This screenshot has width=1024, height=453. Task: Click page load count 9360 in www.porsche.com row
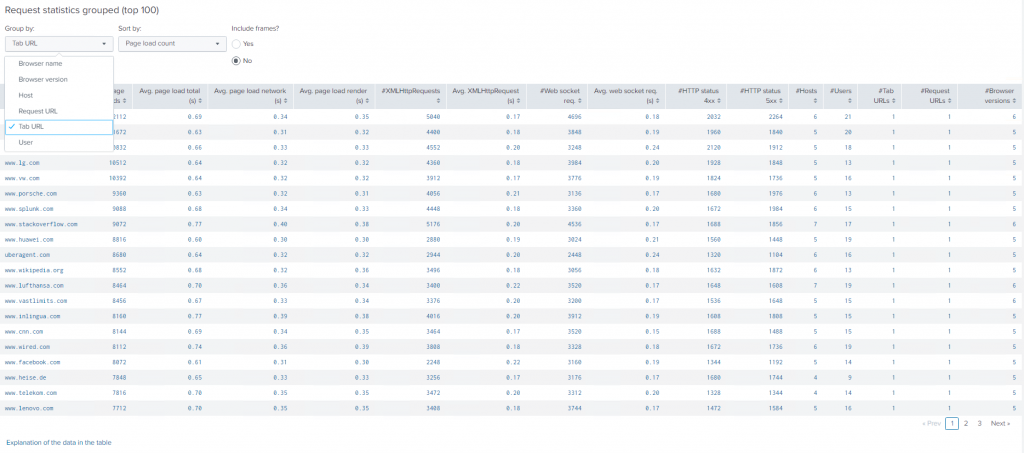click(121, 194)
